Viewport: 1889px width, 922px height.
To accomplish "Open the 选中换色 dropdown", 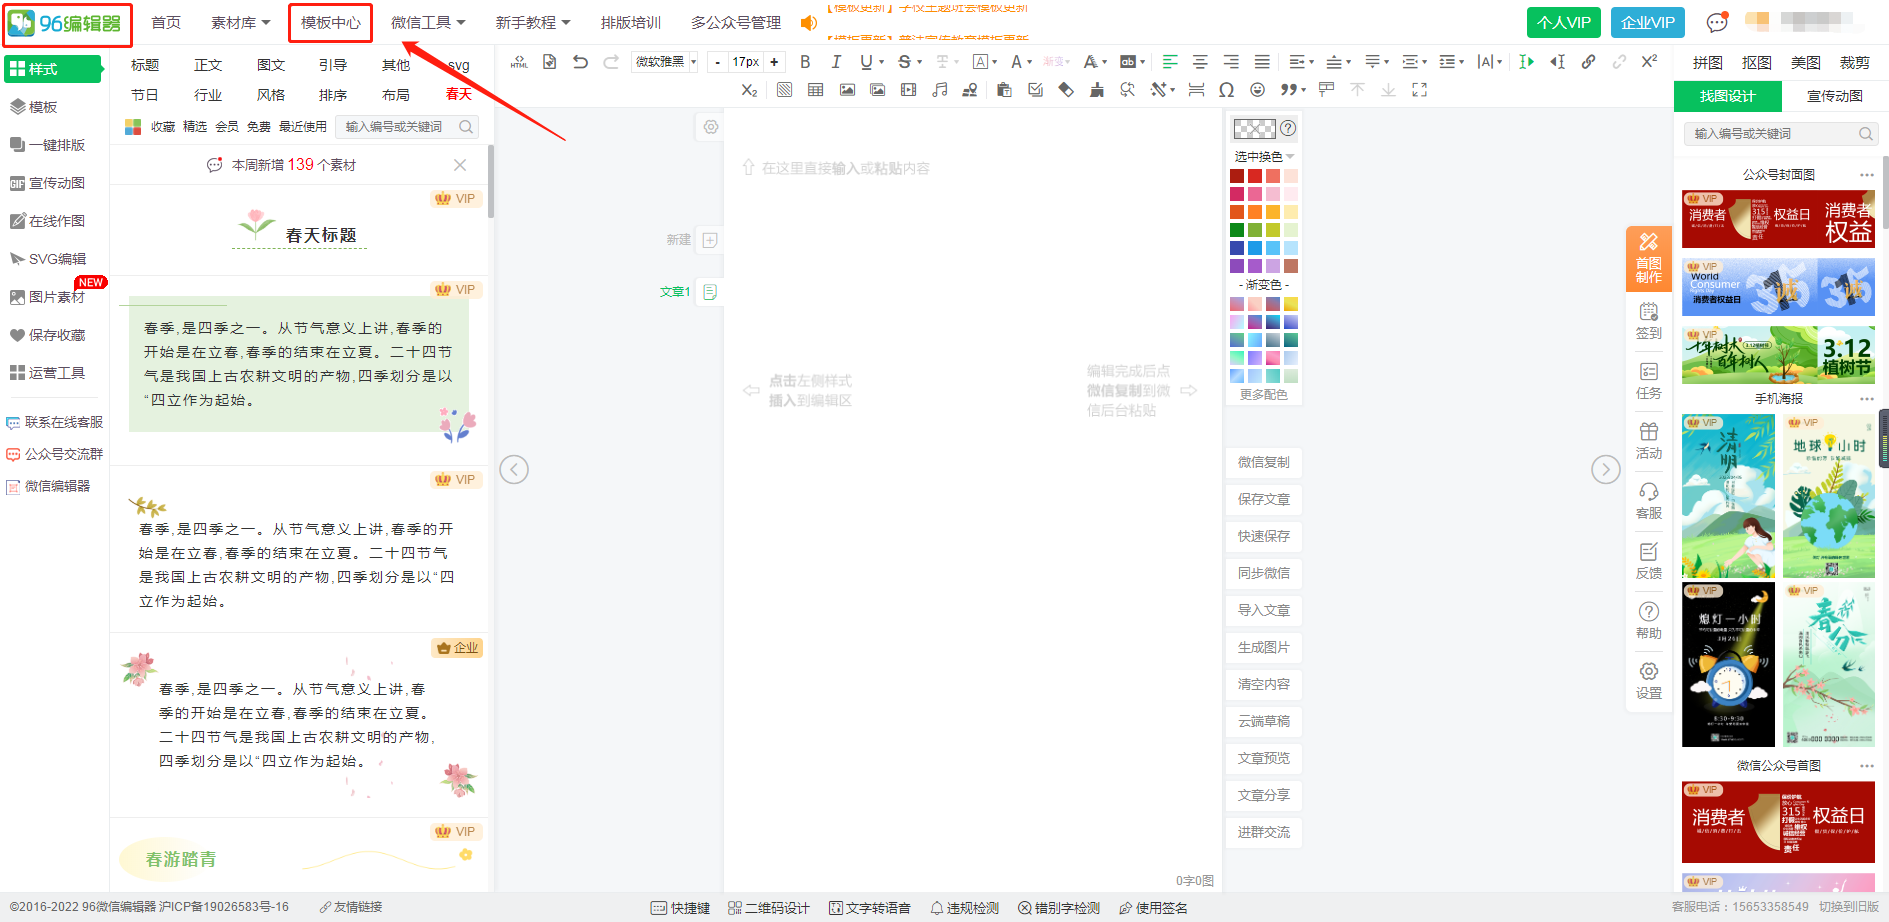I will pyautogui.click(x=1264, y=157).
